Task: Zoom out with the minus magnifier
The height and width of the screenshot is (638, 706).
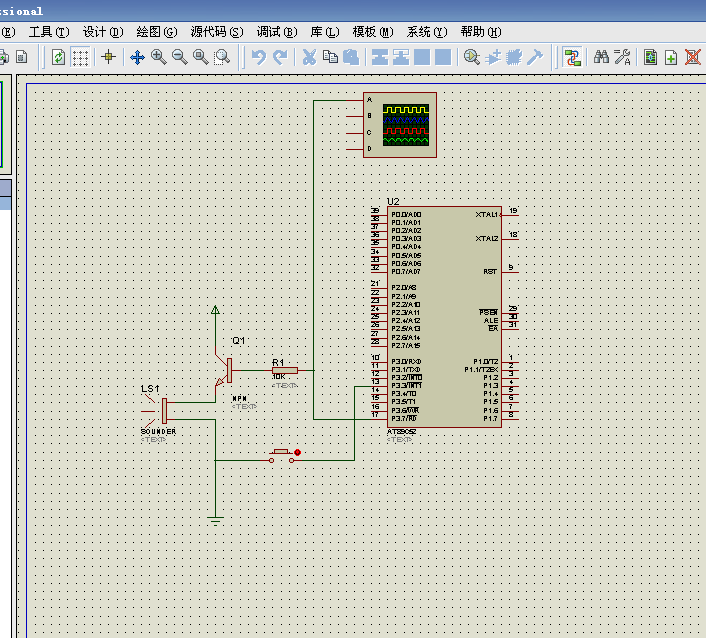Action: 180,57
